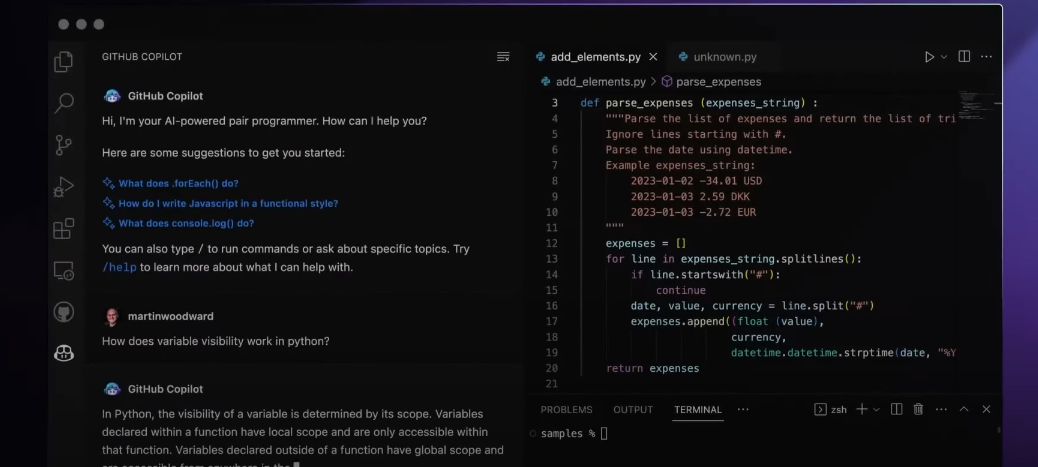Open the run options dropdown arrow

pyautogui.click(x=944, y=57)
